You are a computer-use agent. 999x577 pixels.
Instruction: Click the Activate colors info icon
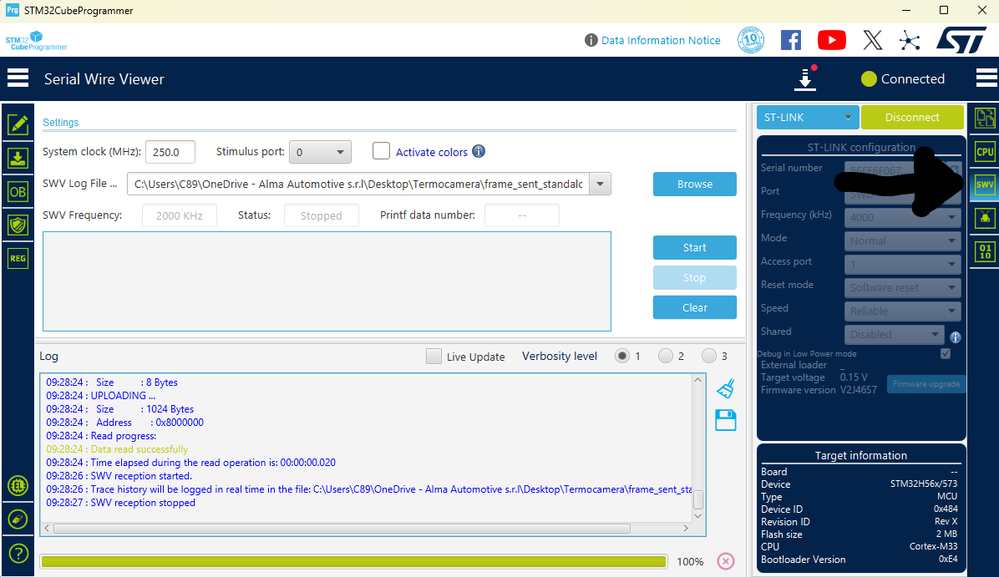[478, 151]
